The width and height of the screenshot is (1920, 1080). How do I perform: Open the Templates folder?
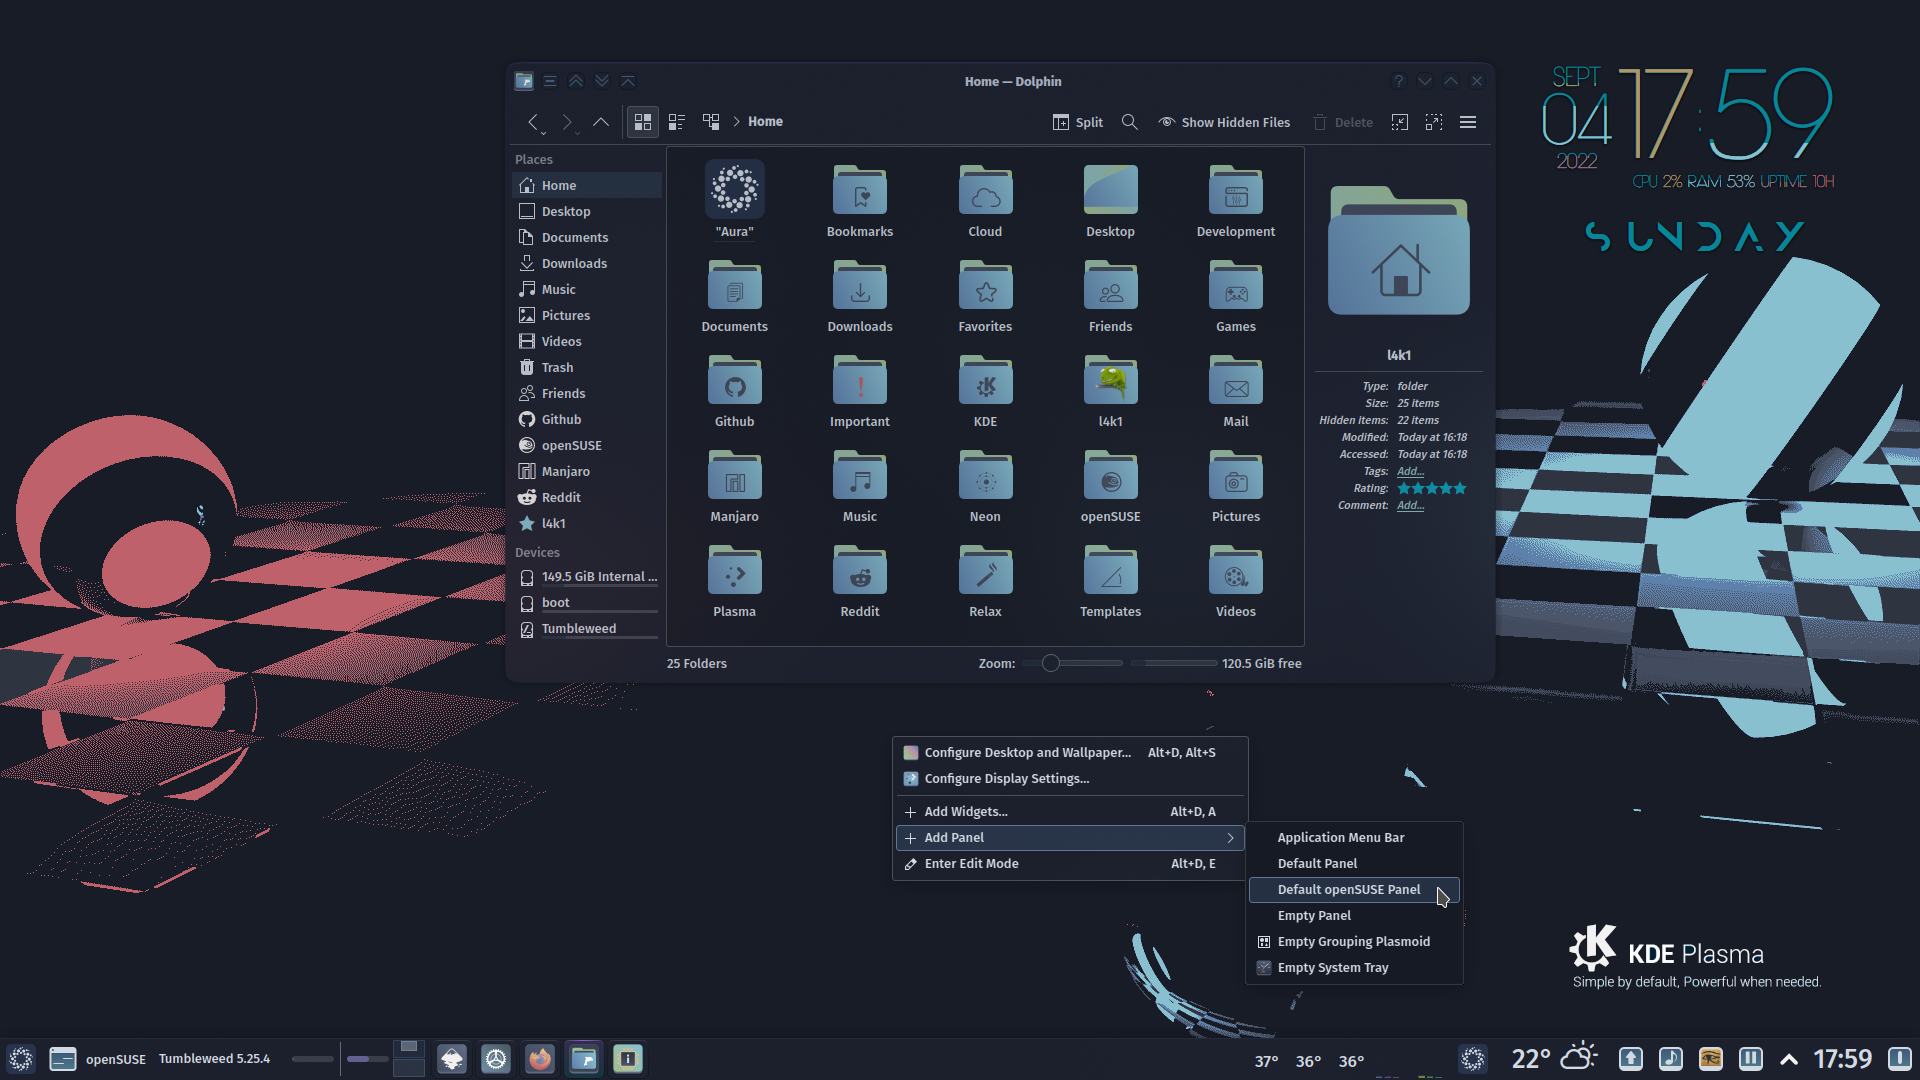[1110, 581]
